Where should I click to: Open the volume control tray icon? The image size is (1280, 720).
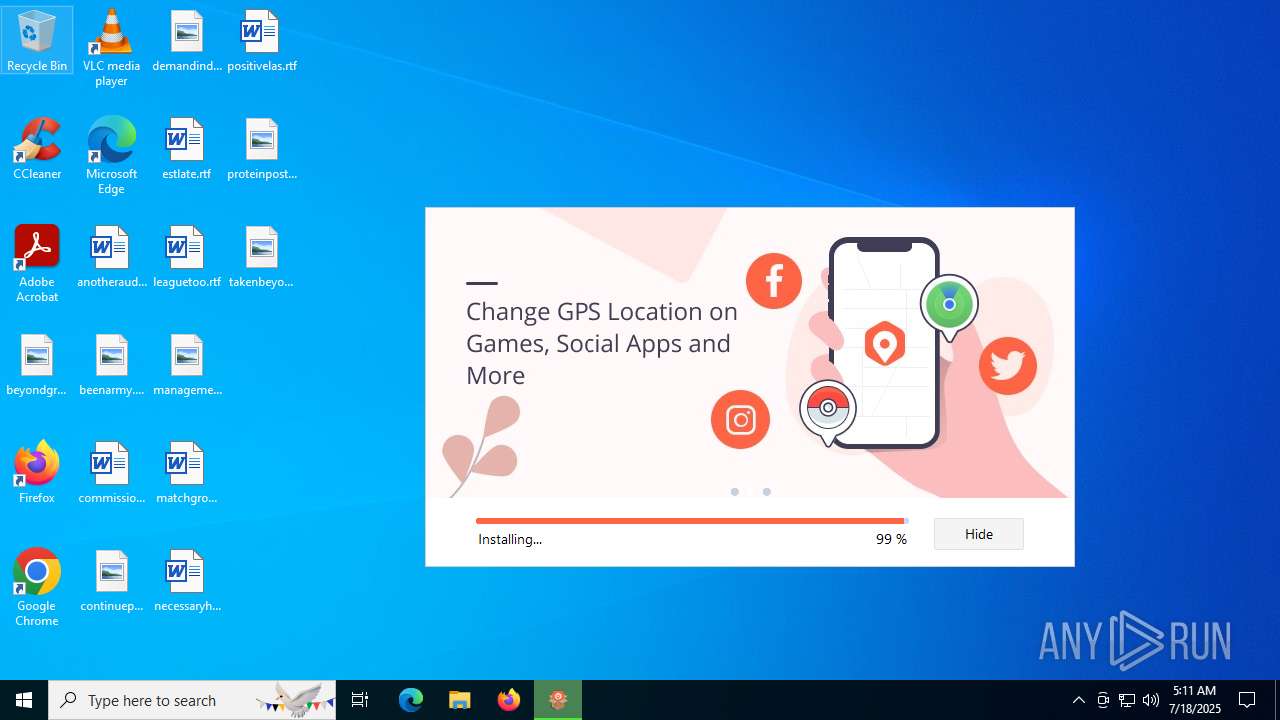click(1150, 700)
